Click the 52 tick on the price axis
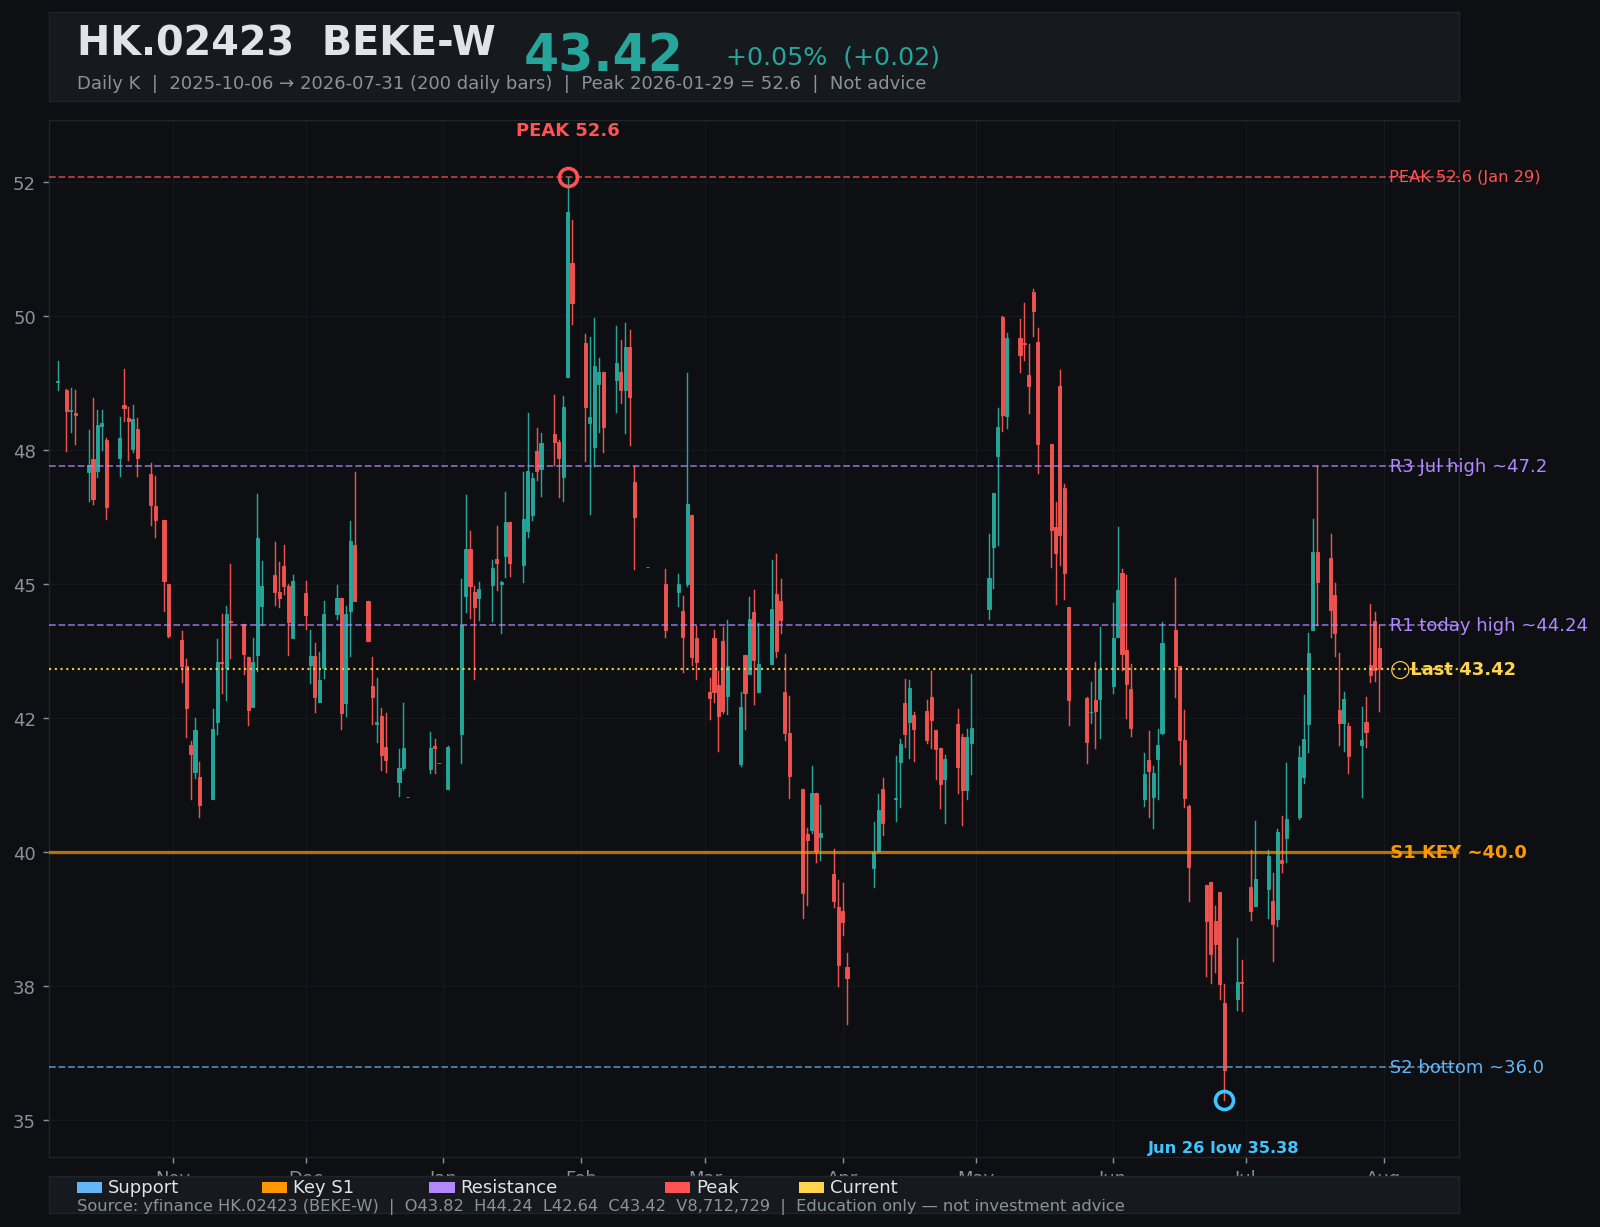The image size is (1600, 1227). [24, 184]
